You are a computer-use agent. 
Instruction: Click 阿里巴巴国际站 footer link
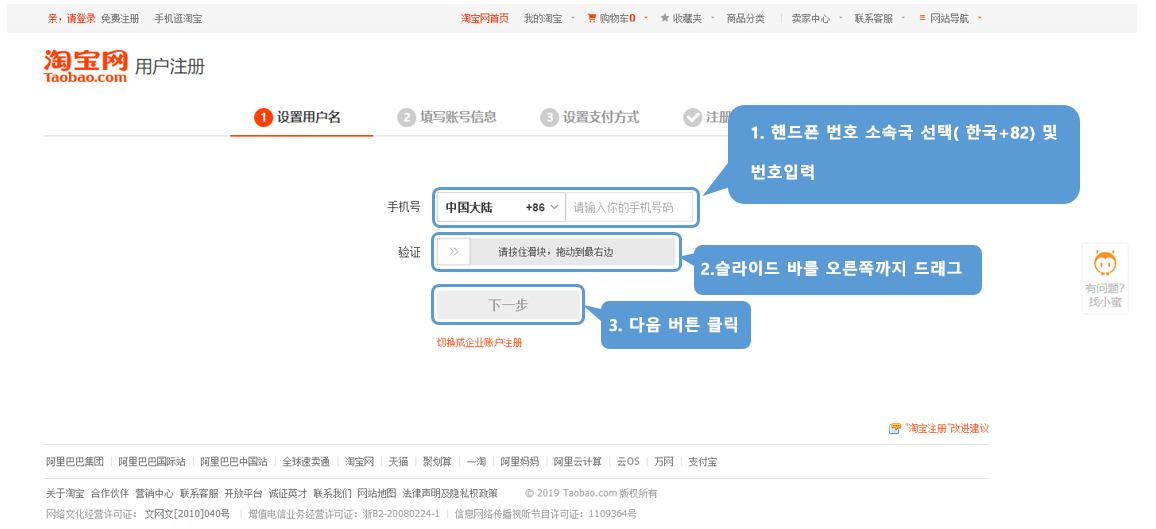click(x=152, y=462)
